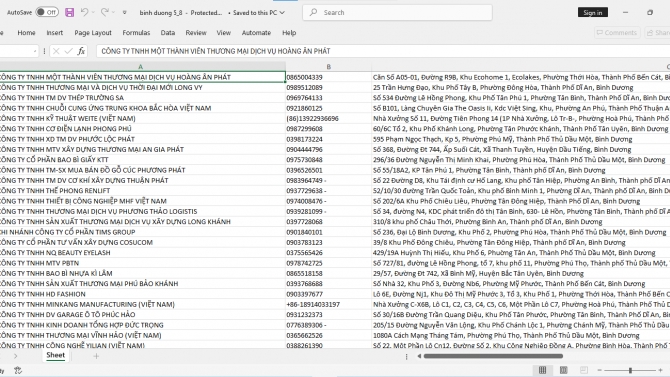
Task: Open the Automate ribbon tab
Action: click(256, 32)
